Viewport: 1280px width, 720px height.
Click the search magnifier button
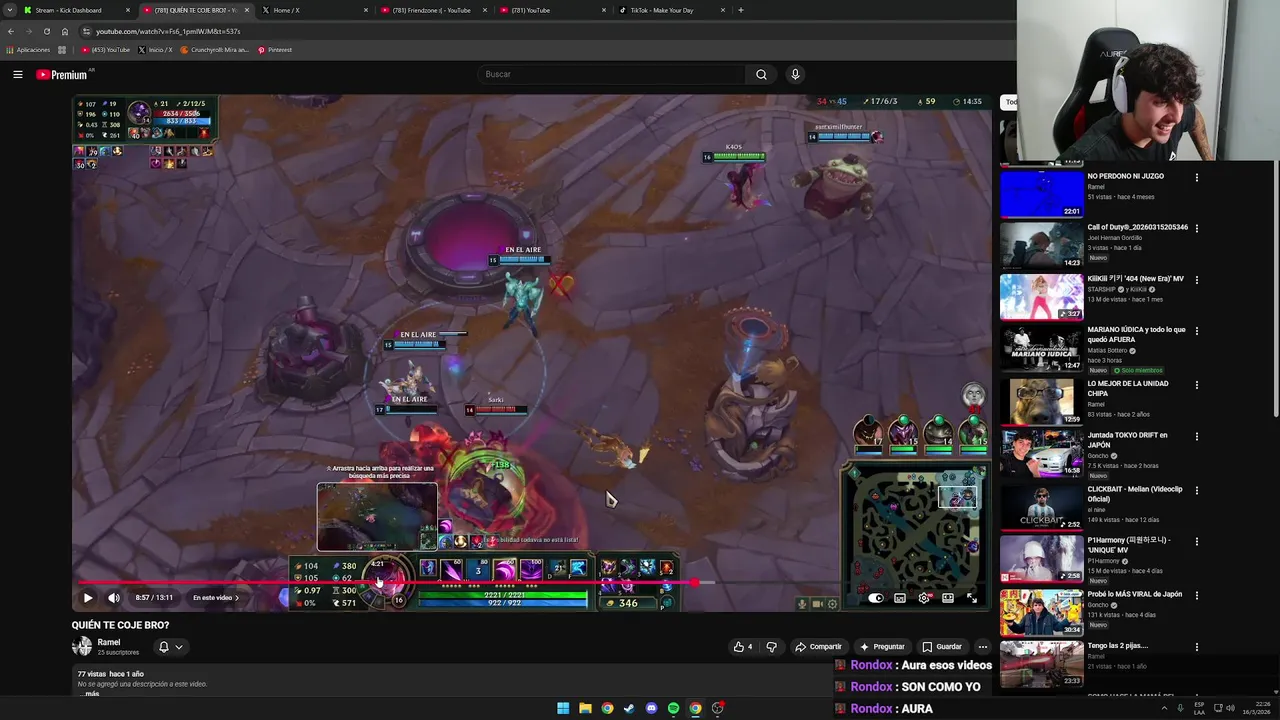click(761, 74)
